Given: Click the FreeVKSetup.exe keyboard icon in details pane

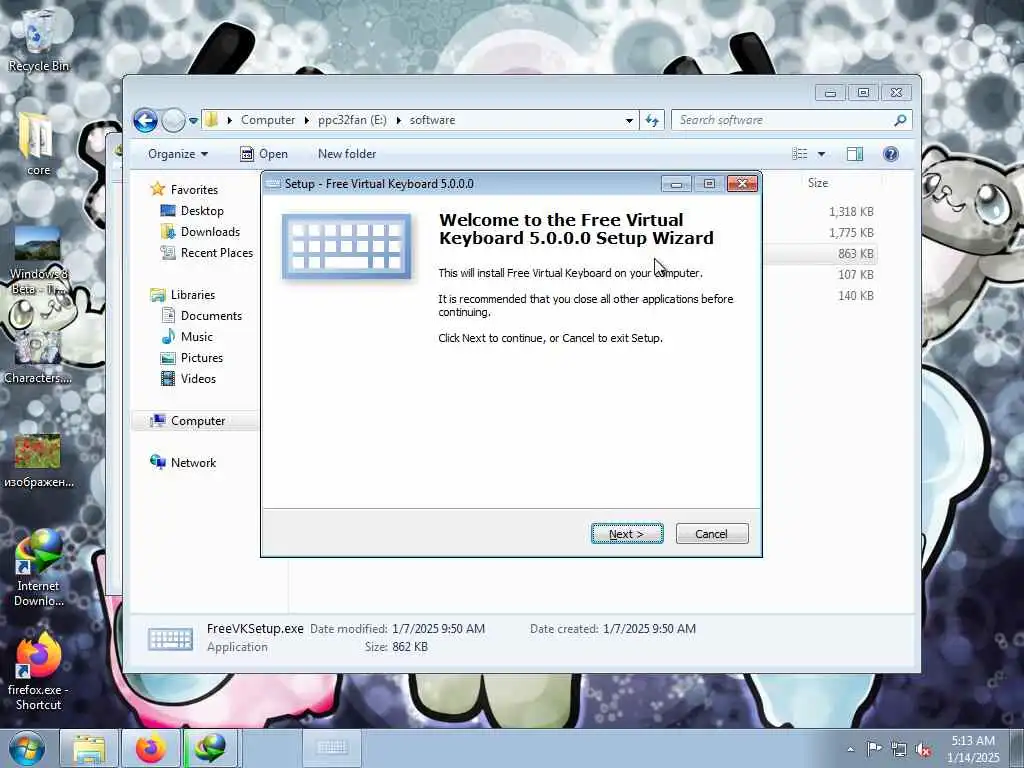Looking at the screenshot, I should 170,639.
